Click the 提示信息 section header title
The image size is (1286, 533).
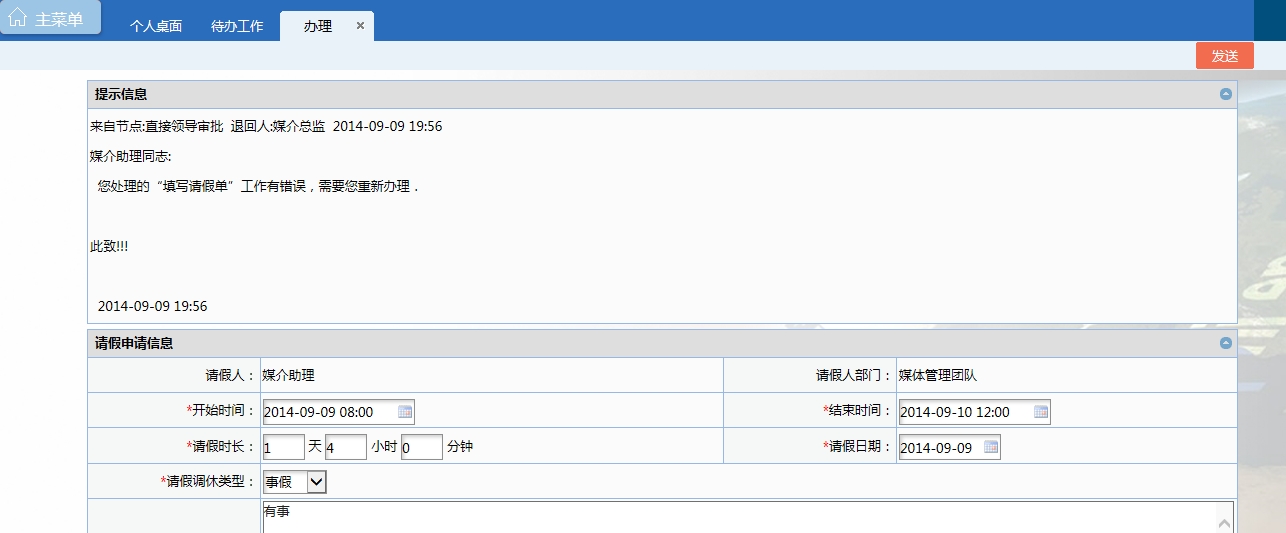point(121,94)
